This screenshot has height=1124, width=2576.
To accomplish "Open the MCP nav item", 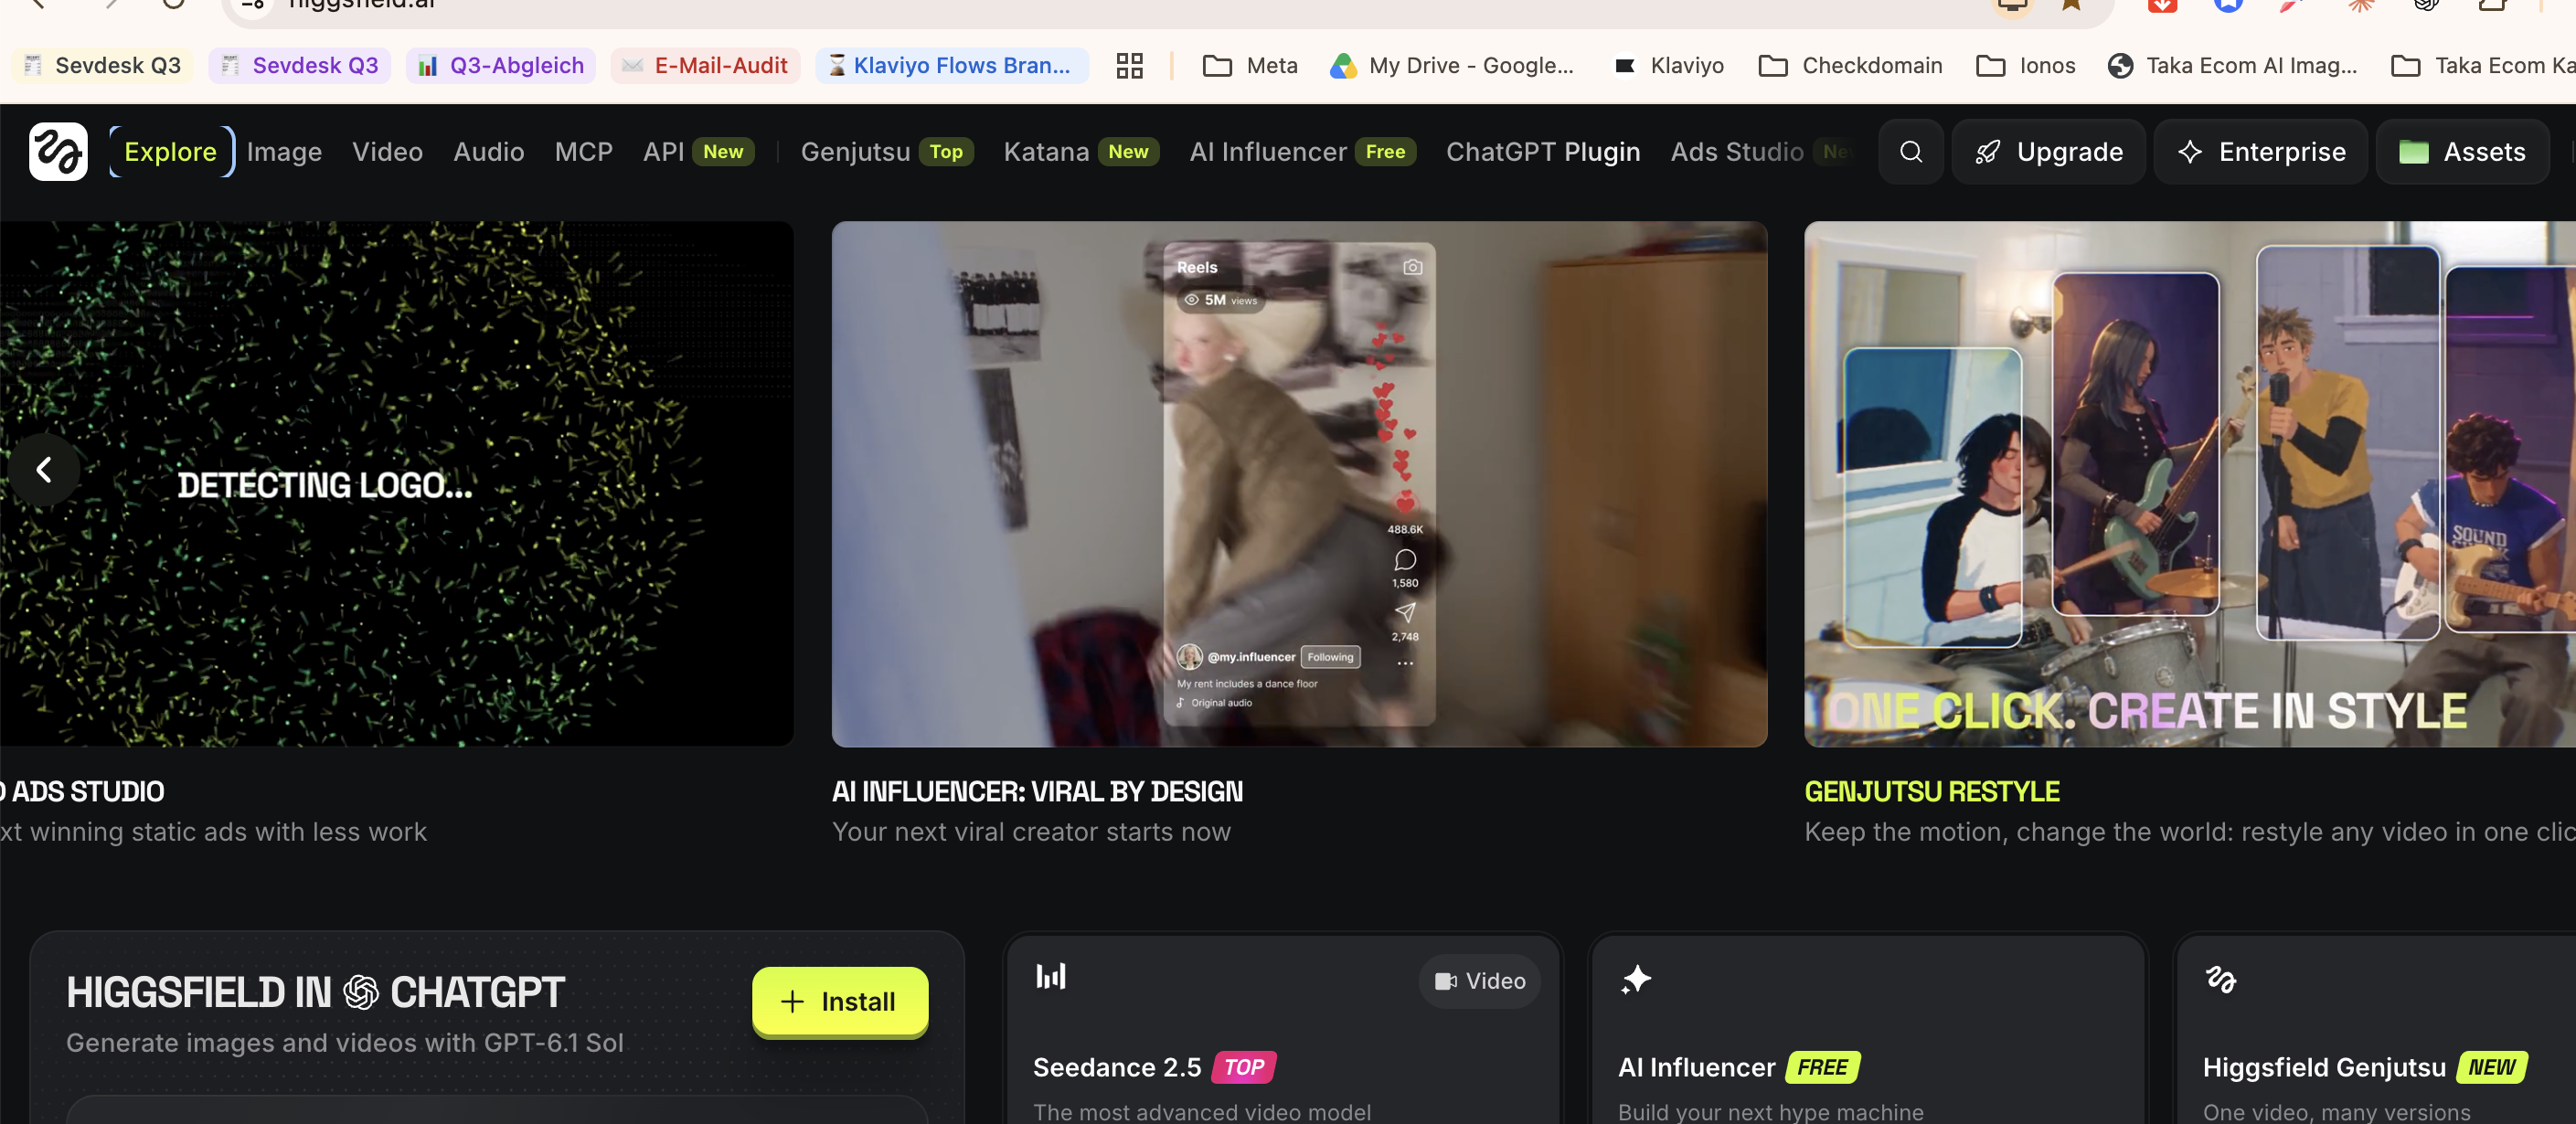I will coord(583,152).
